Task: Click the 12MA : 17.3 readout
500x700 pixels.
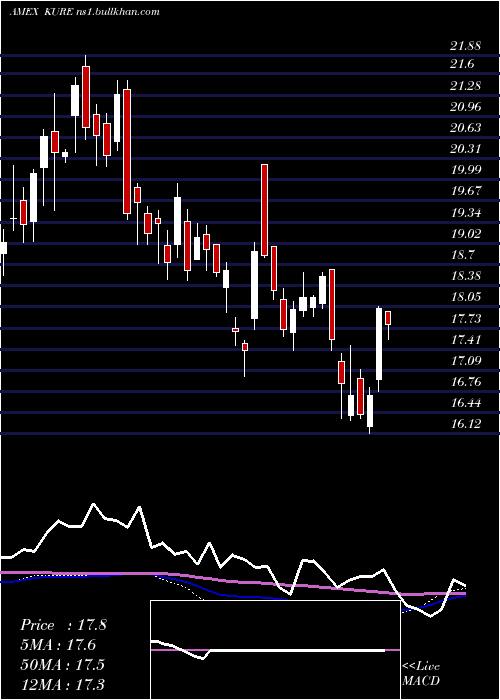Action: pyautogui.click(x=62, y=684)
